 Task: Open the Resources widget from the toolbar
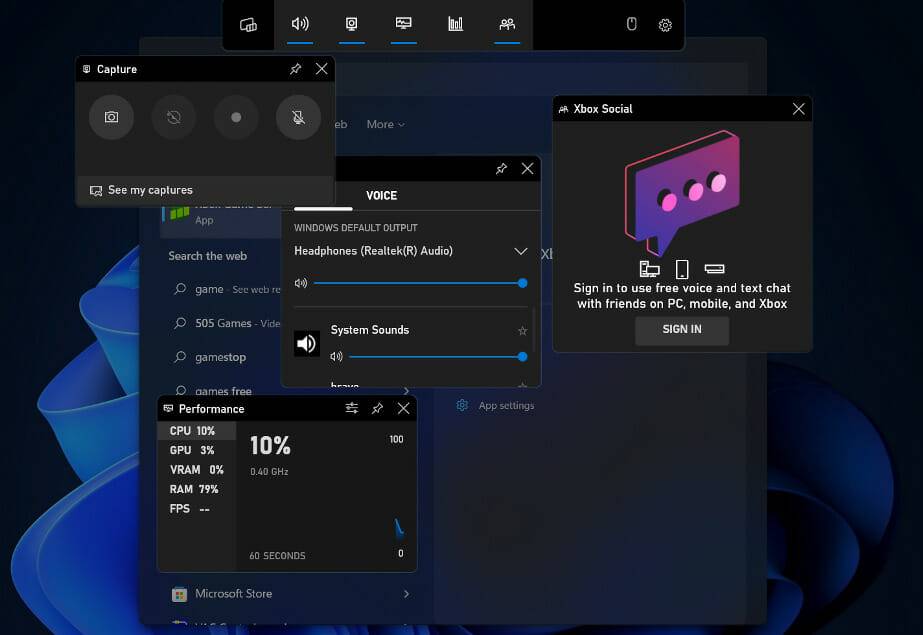455,25
